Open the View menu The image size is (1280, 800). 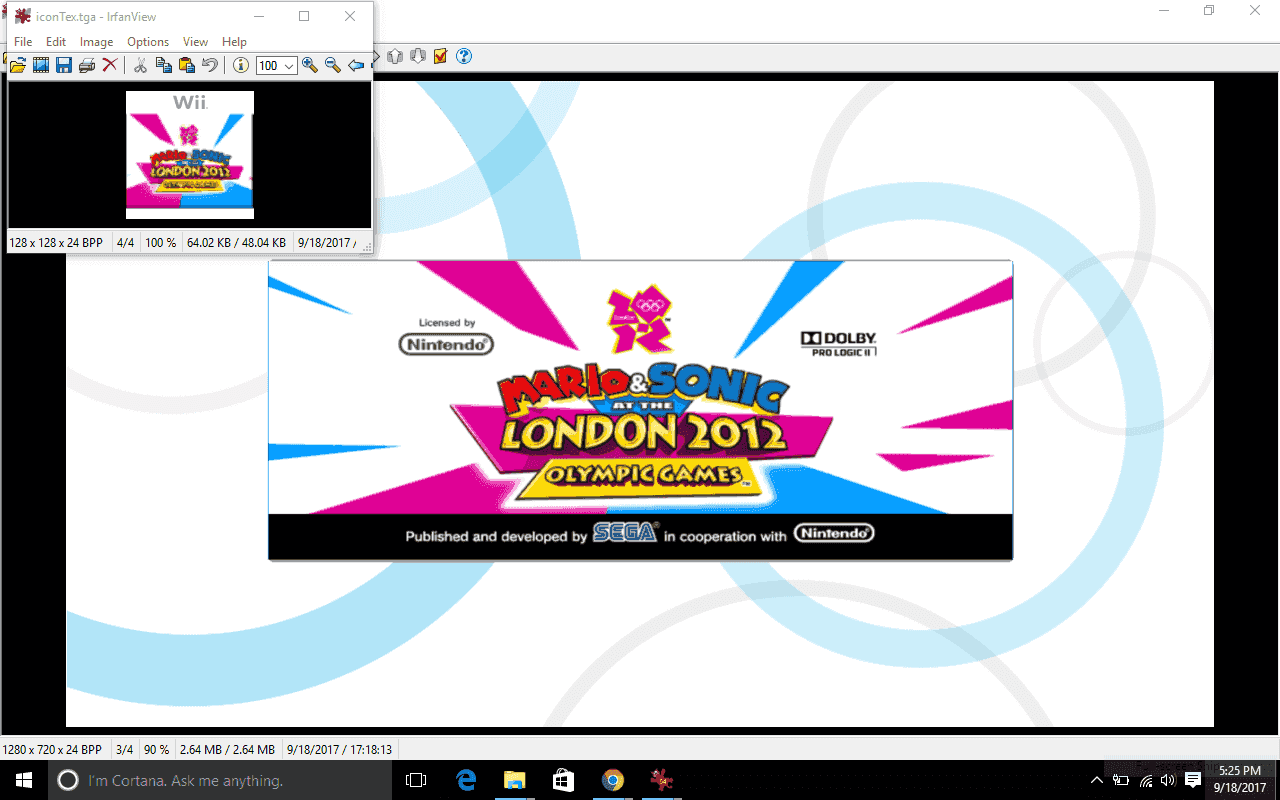click(195, 42)
